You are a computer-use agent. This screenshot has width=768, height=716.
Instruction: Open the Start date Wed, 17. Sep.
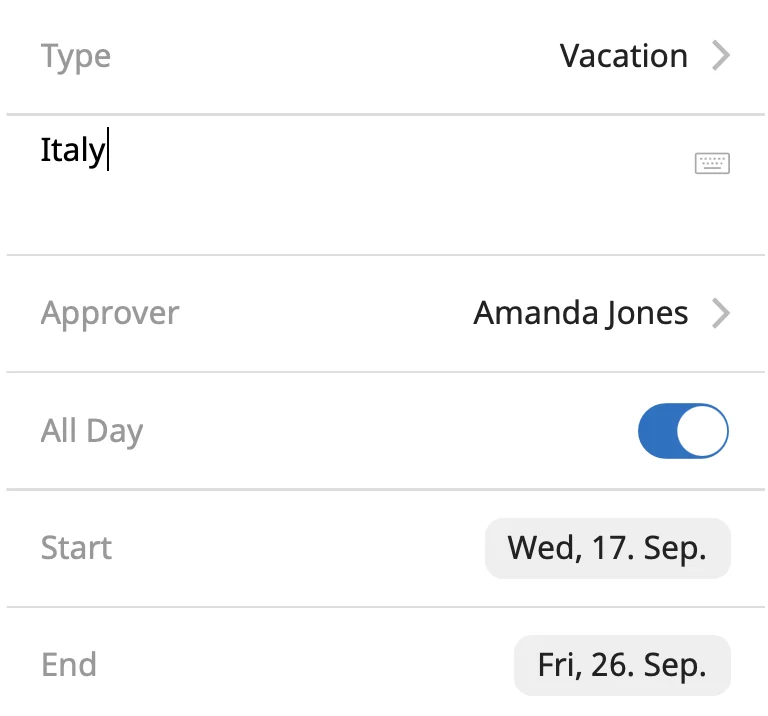coord(607,548)
